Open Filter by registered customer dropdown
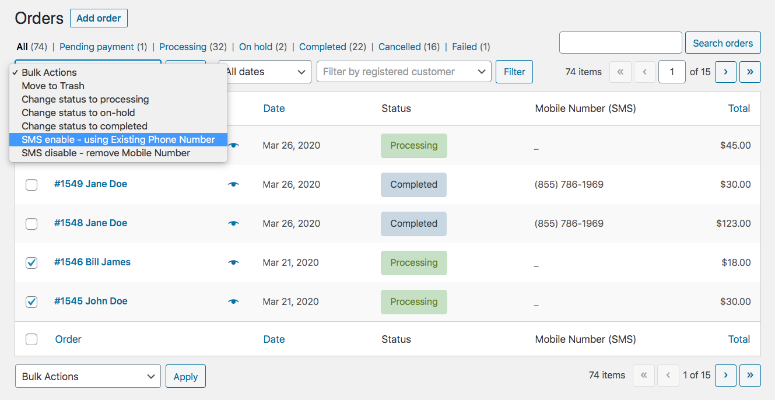The width and height of the screenshot is (775, 400). (404, 72)
